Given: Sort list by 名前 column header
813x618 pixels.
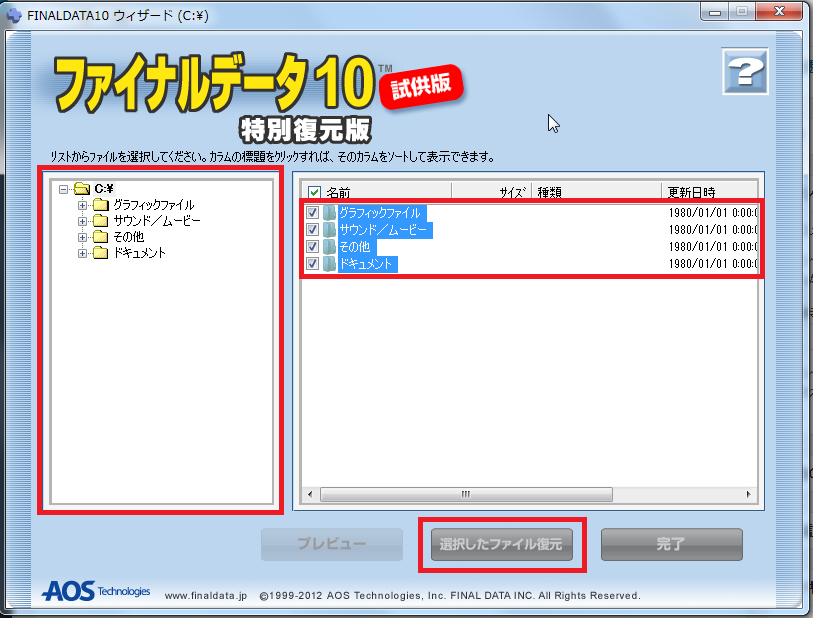Looking at the screenshot, I should pos(338,192).
